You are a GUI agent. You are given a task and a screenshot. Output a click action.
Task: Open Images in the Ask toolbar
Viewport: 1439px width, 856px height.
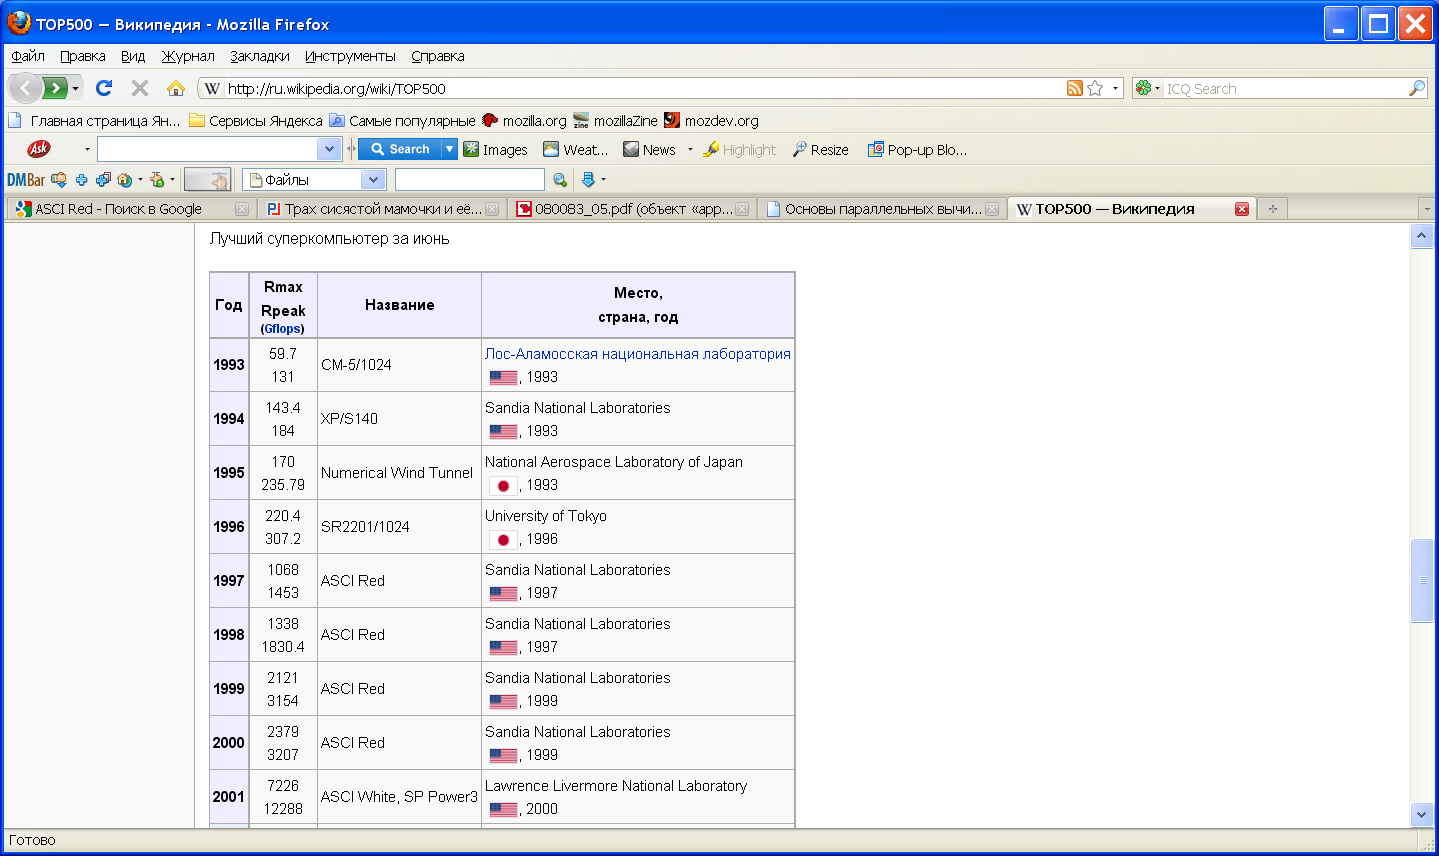pos(496,149)
